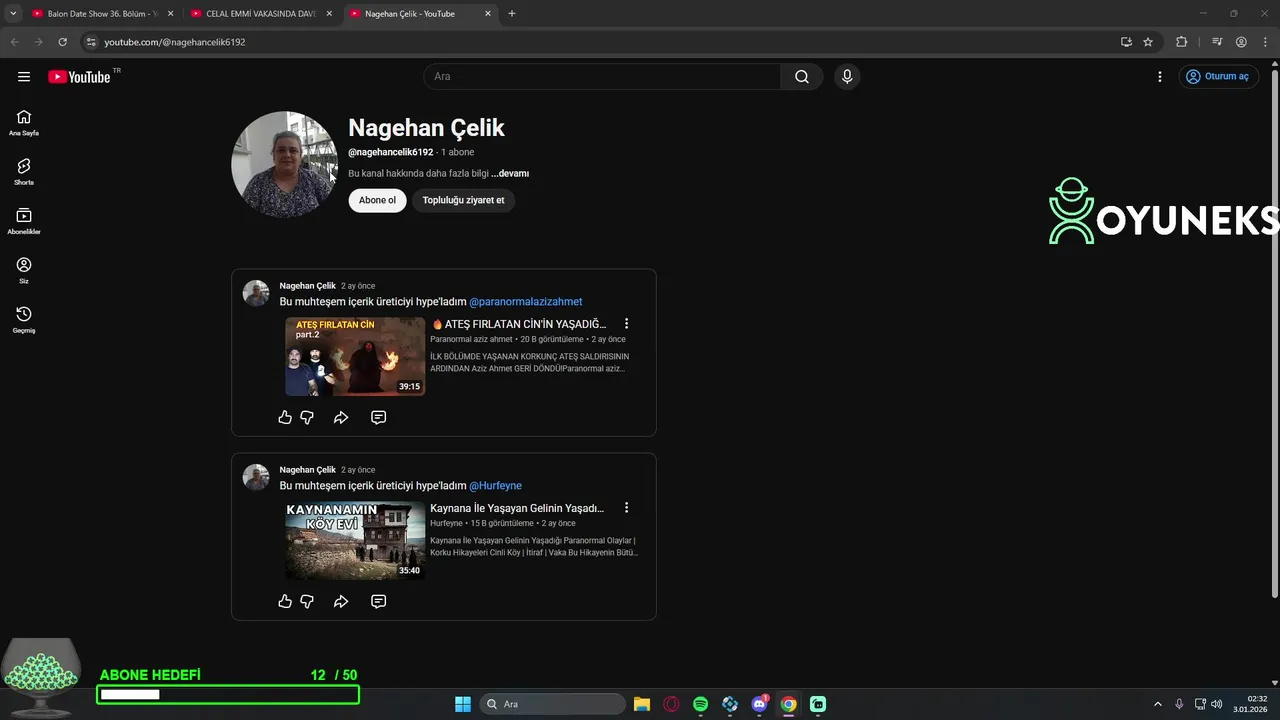
Task: Click the search magnifier button
Action: tap(802, 77)
